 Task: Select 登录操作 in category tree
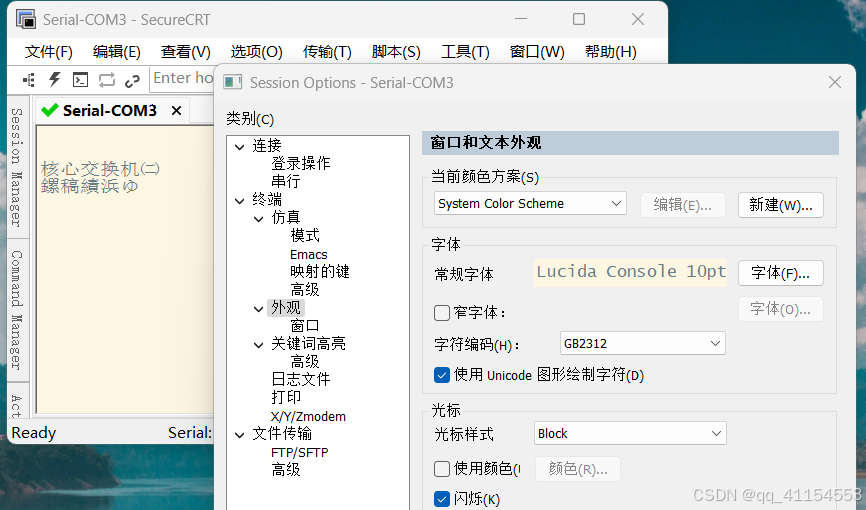300,164
